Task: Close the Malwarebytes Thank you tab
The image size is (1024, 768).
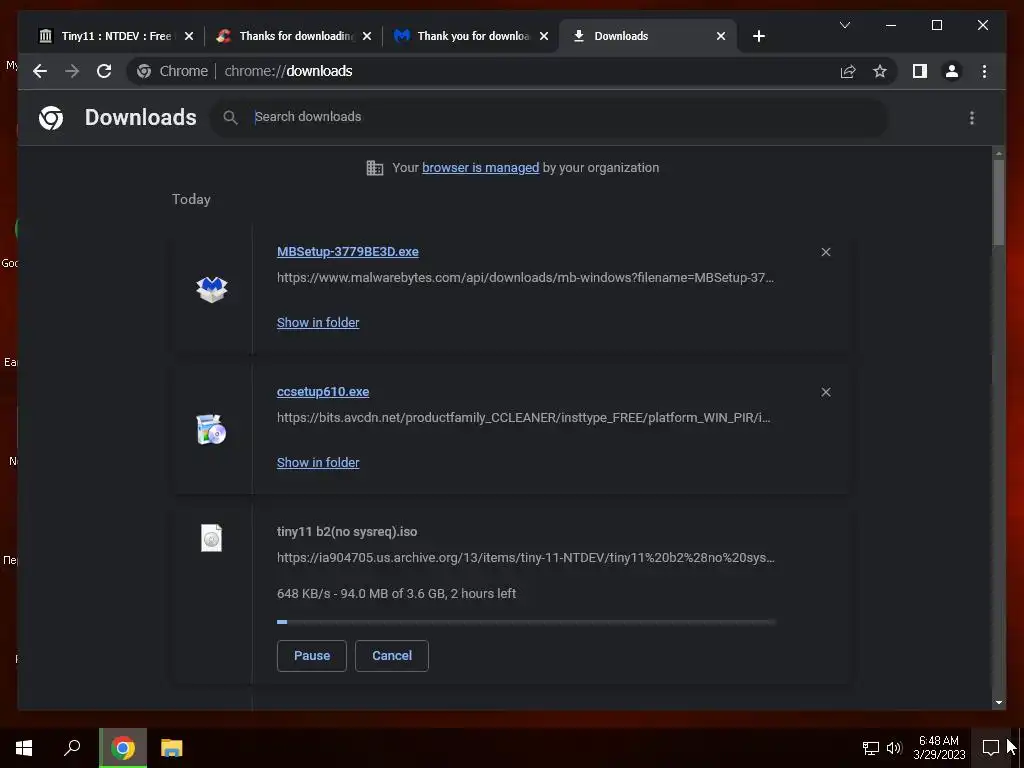Action: point(544,36)
